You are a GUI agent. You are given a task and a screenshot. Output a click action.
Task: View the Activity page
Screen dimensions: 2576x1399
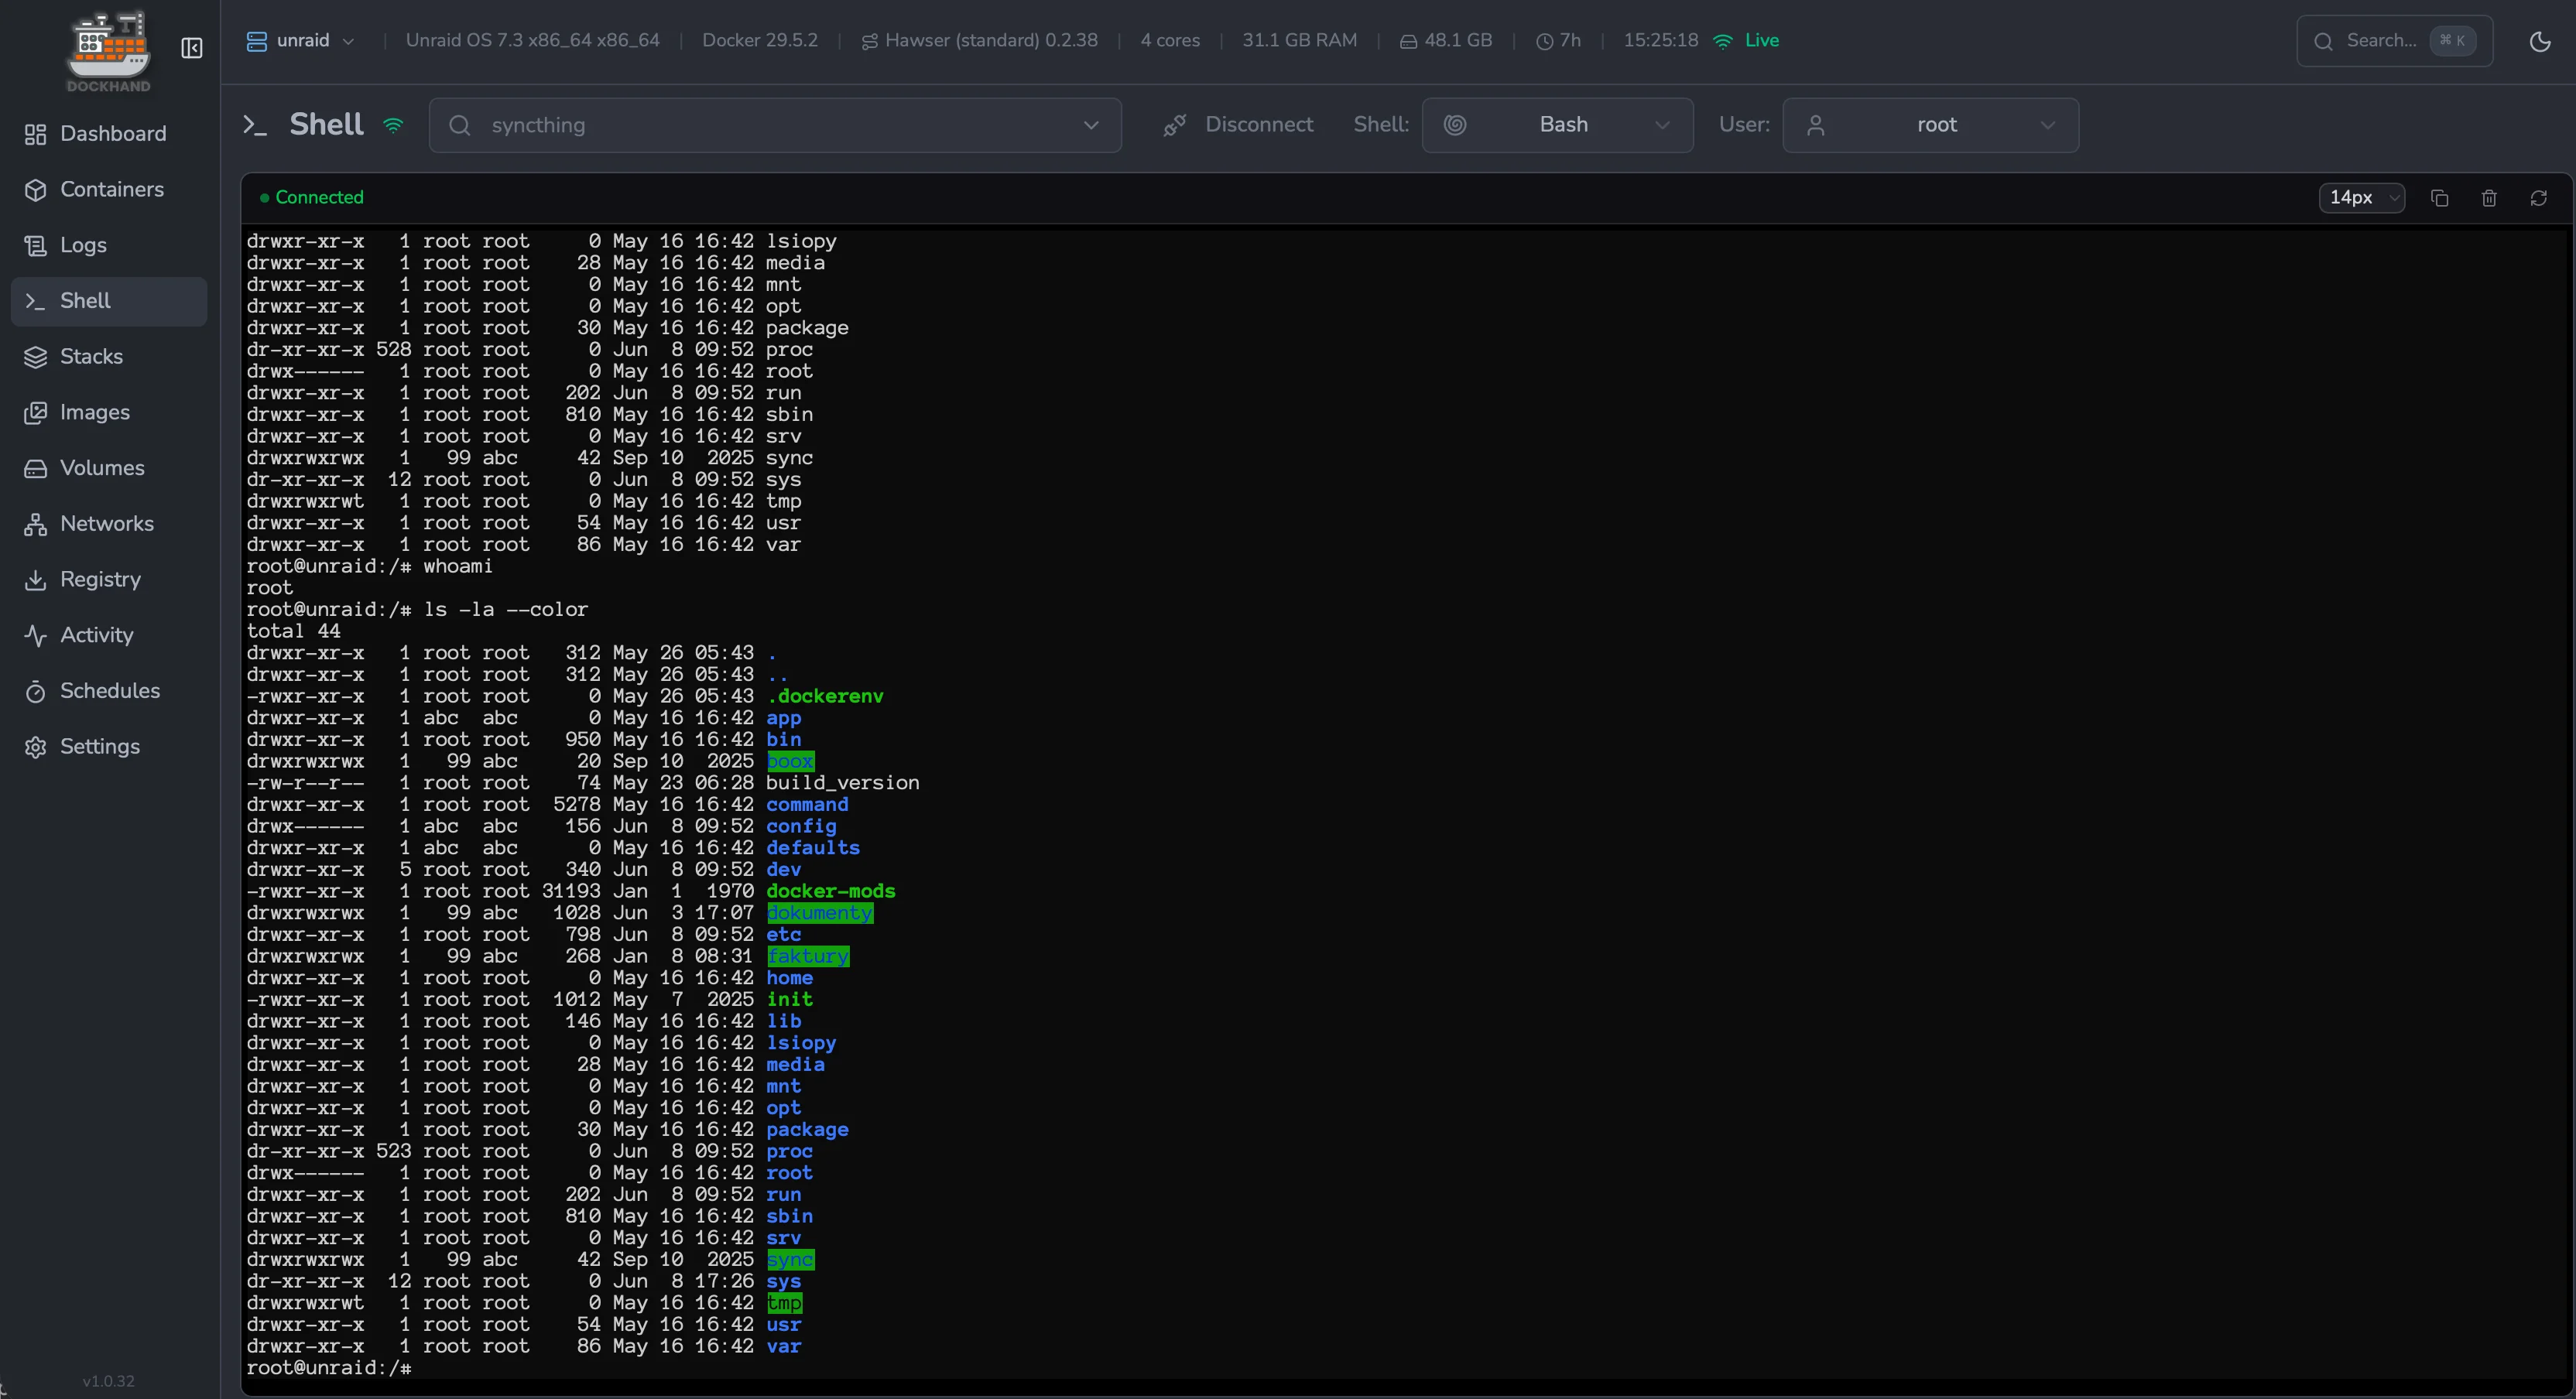[109, 635]
